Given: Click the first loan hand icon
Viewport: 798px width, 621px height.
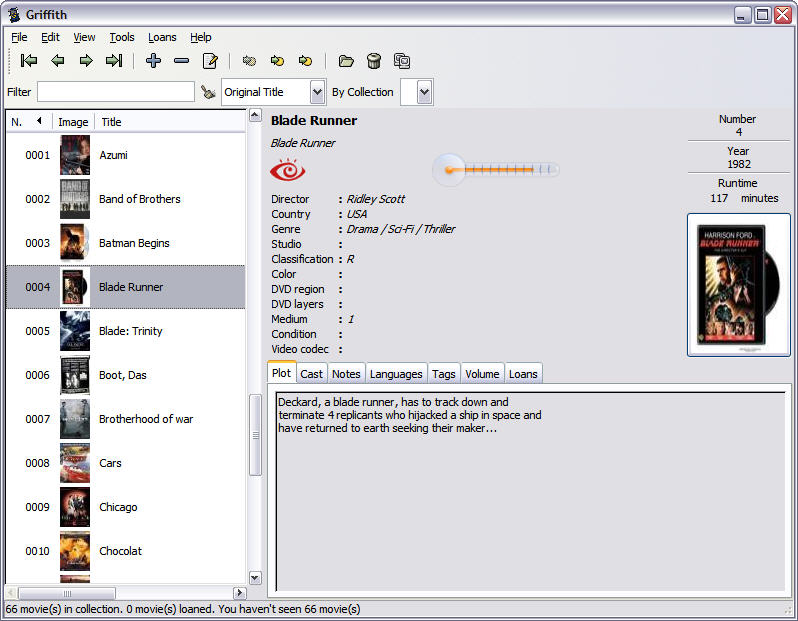Looking at the screenshot, I should (249, 61).
